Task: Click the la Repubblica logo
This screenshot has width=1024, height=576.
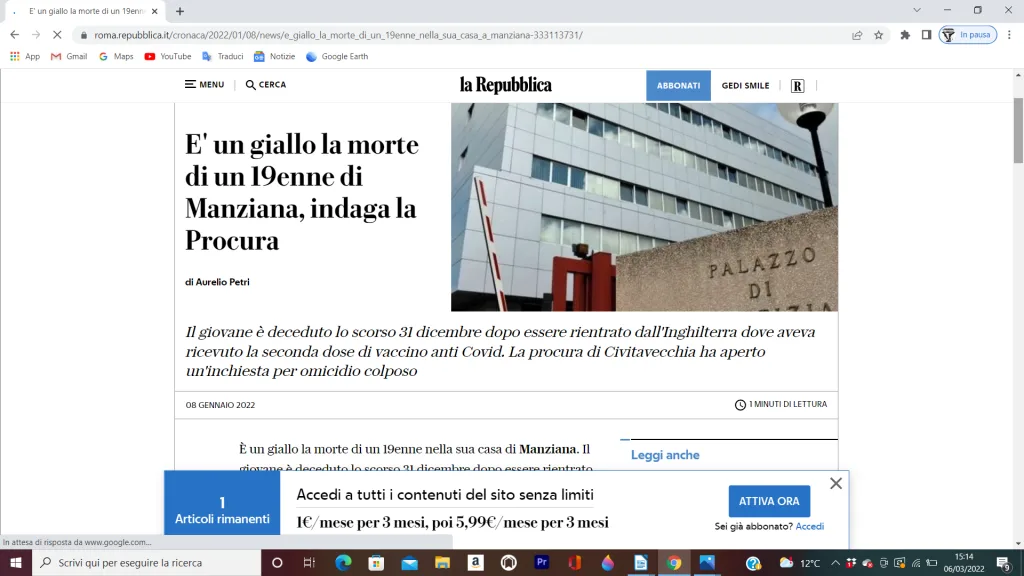Action: tap(505, 85)
